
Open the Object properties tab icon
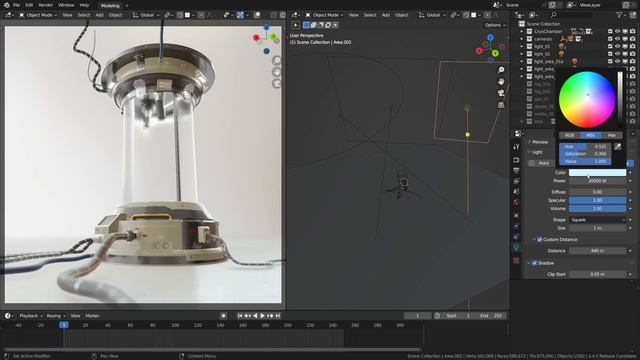[516, 215]
